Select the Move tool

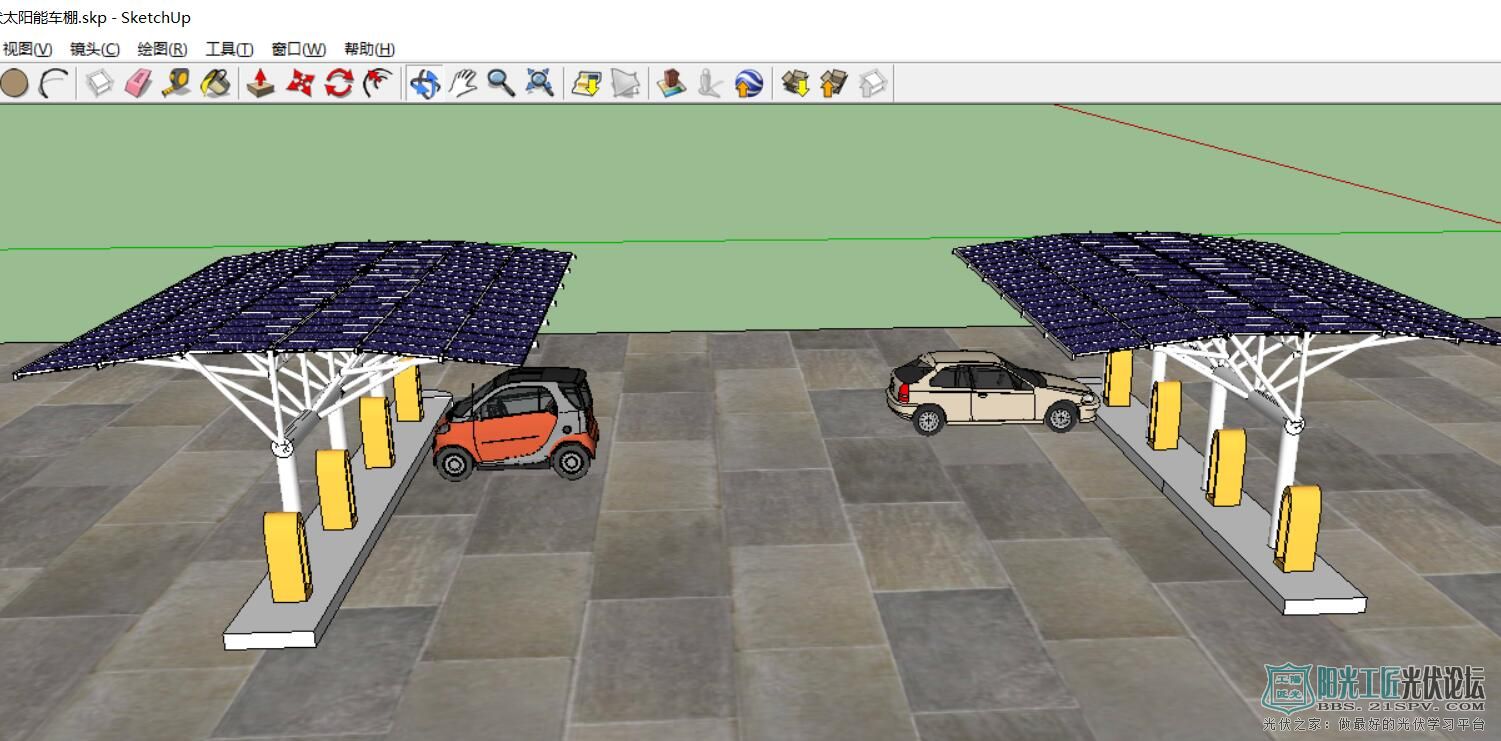pyautogui.click(x=300, y=83)
